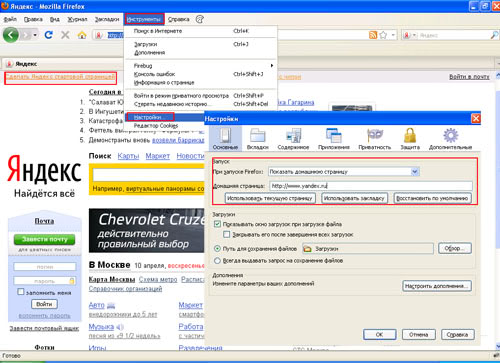500x363 pixels.
Task: Expand the 'При запуске Firefox' dropdown
Action: [x=415, y=172]
